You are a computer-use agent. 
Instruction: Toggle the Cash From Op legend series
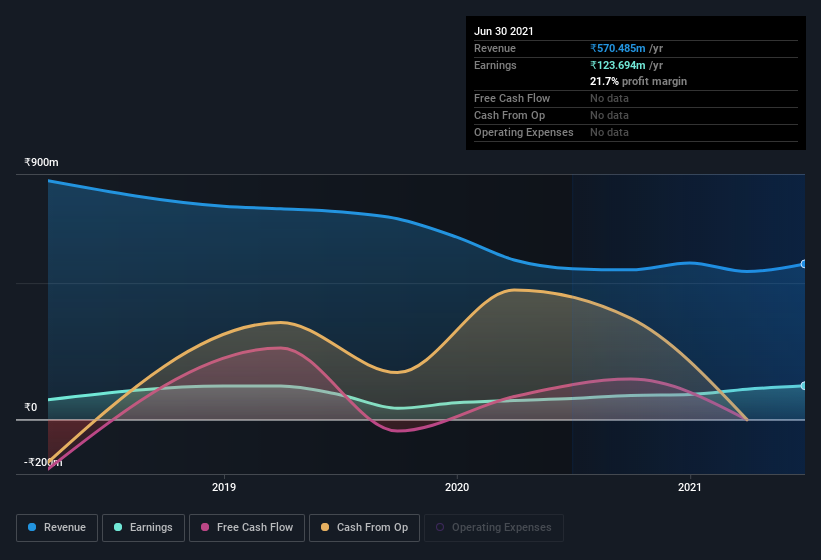click(364, 528)
